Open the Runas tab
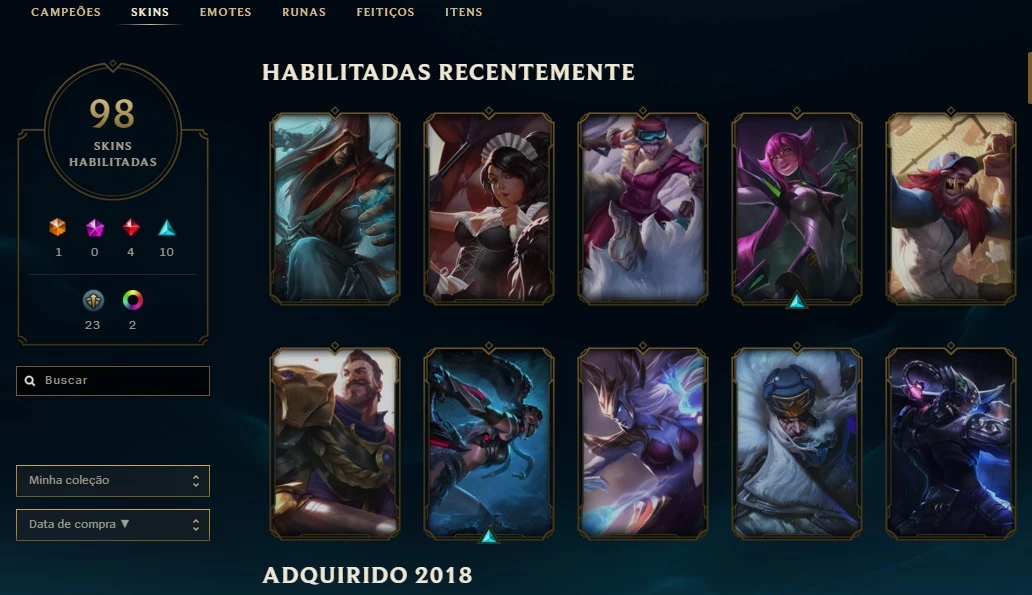 click(304, 12)
